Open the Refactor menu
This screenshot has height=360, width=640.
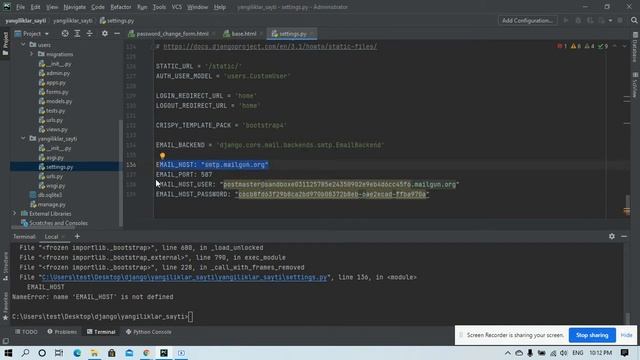click(x=121, y=7)
